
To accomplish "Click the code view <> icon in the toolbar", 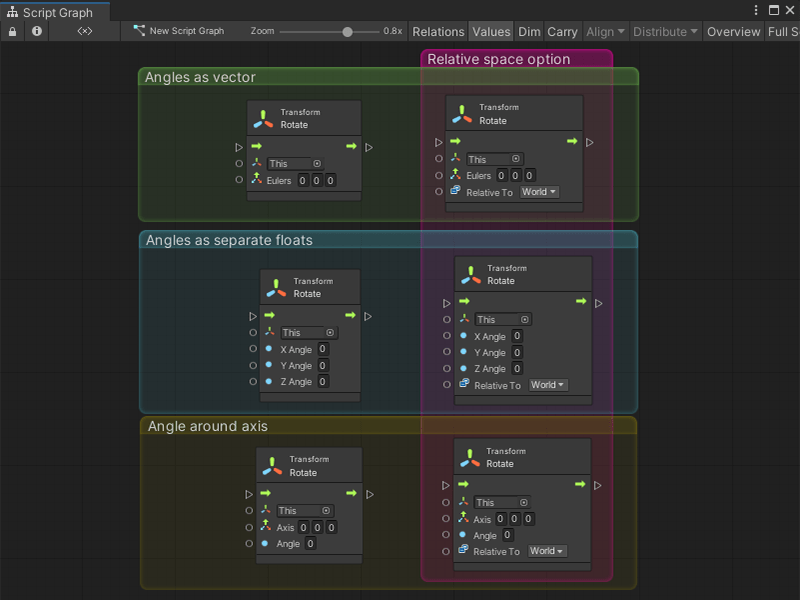I will coord(84,31).
